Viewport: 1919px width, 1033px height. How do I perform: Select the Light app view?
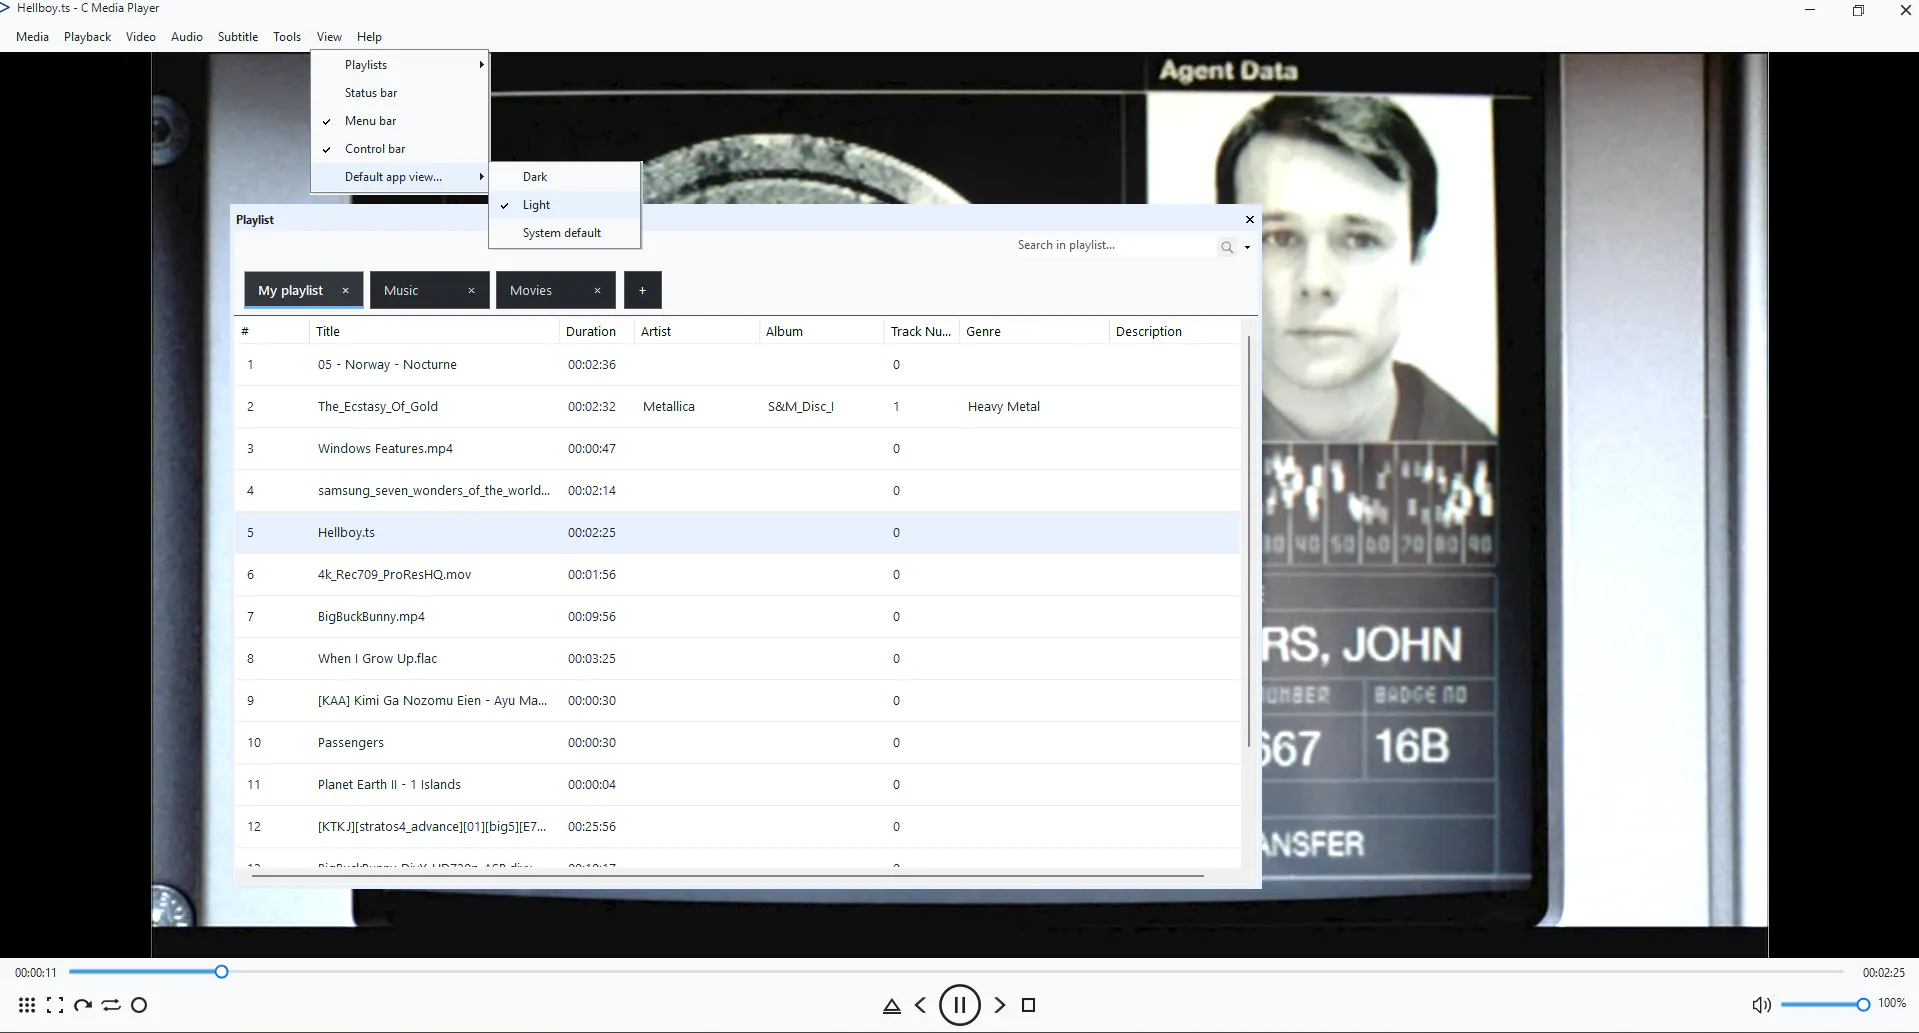pos(565,205)
